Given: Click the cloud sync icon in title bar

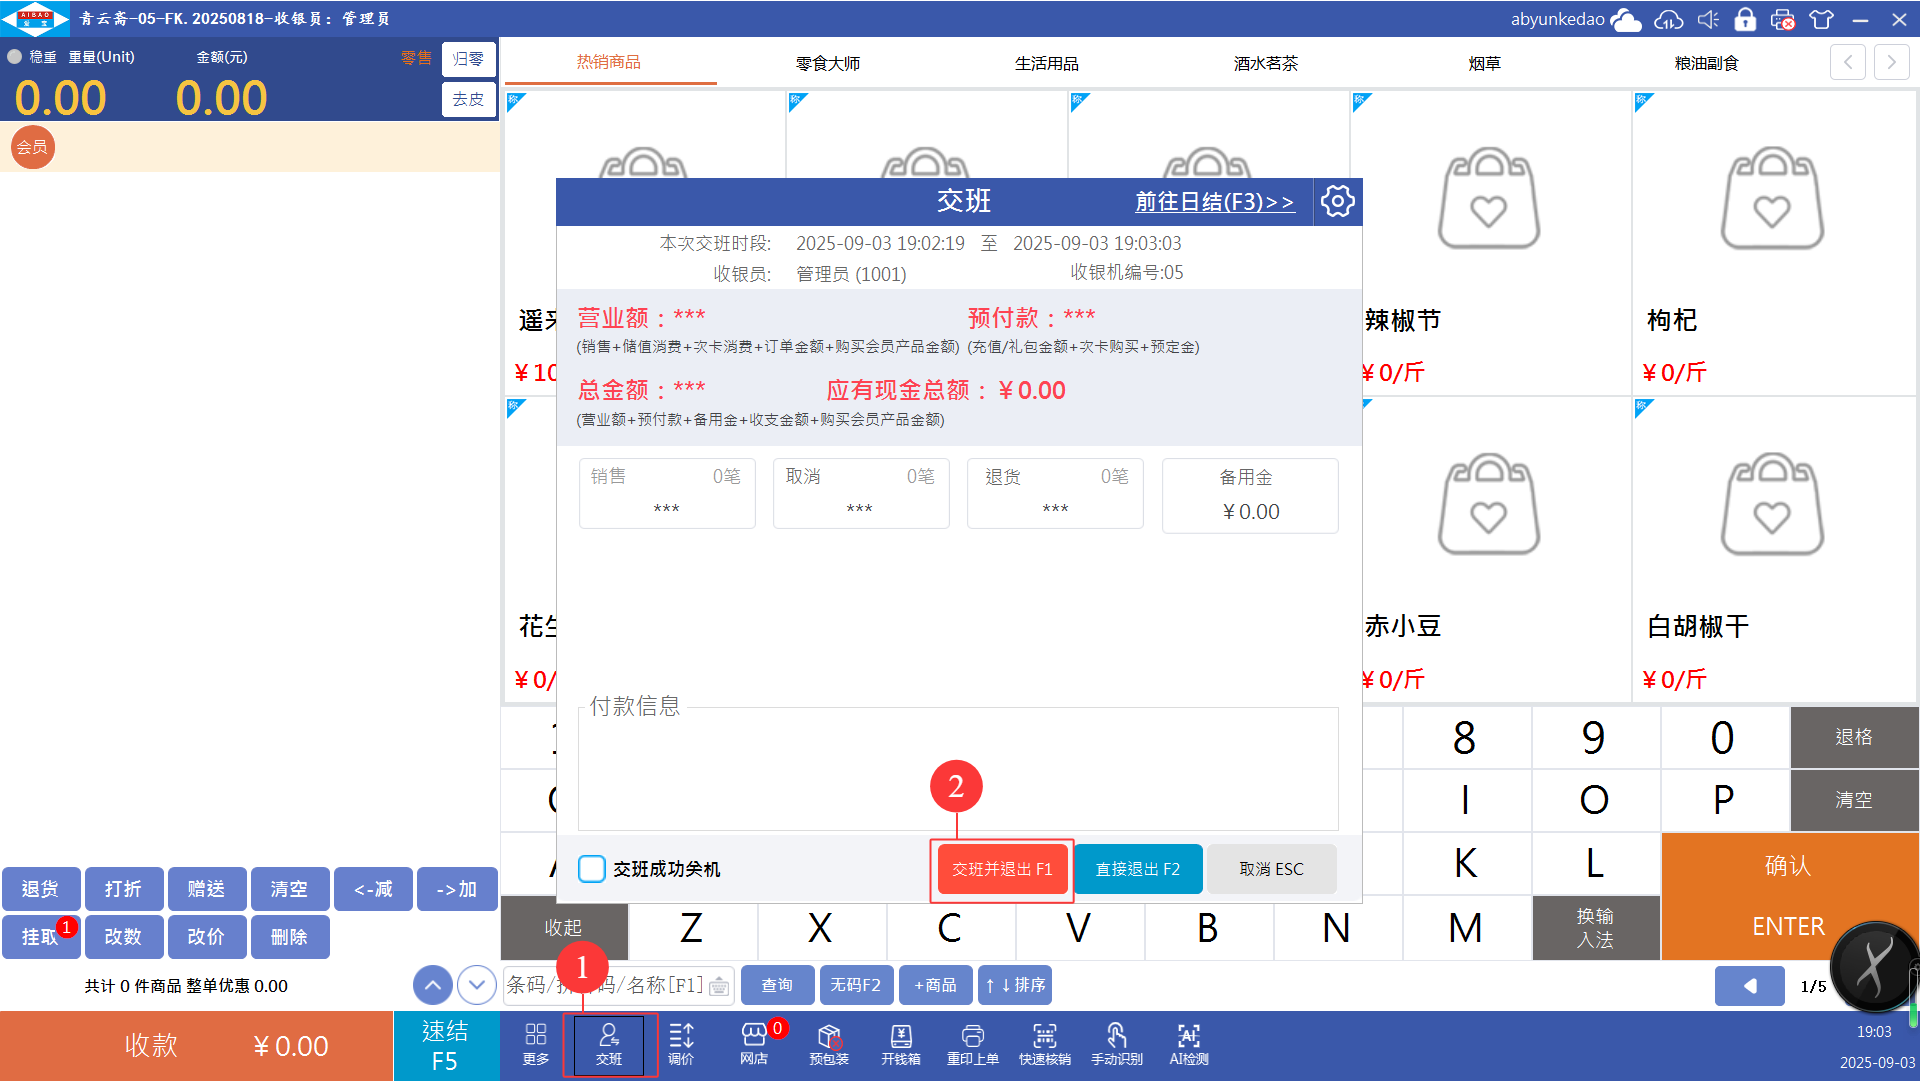Looking at the screenshot, I should tap(1668, 19).
